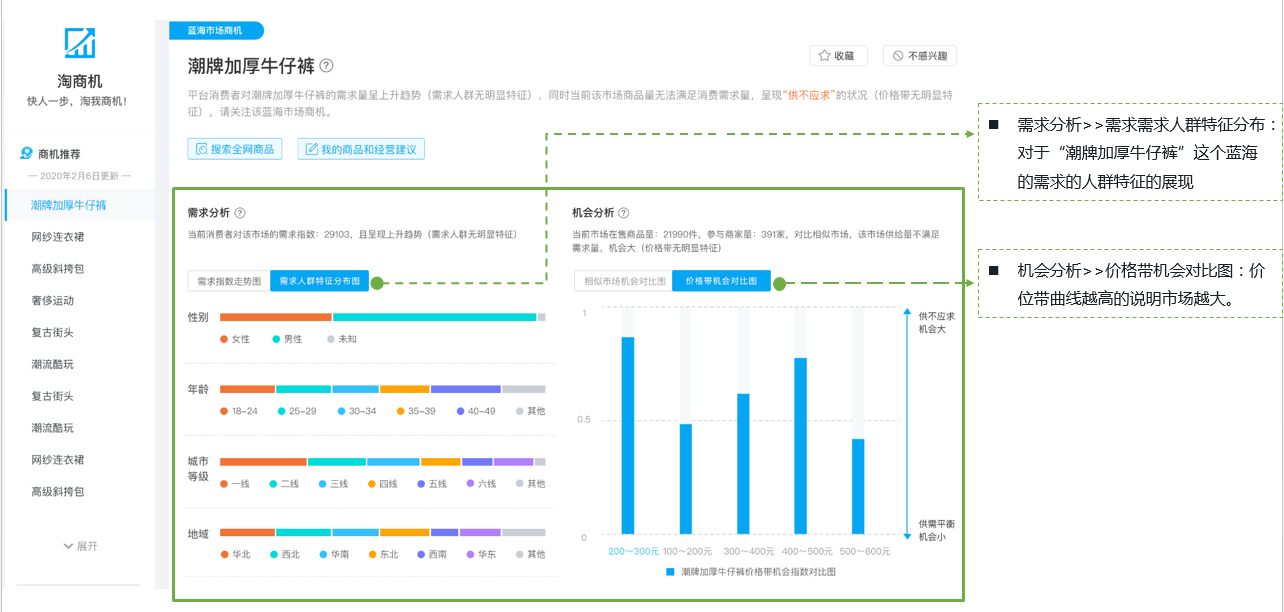Select 高级斜挎包 in the sidebar
This screenshot has width=1284, height=612.
[58, 268]
